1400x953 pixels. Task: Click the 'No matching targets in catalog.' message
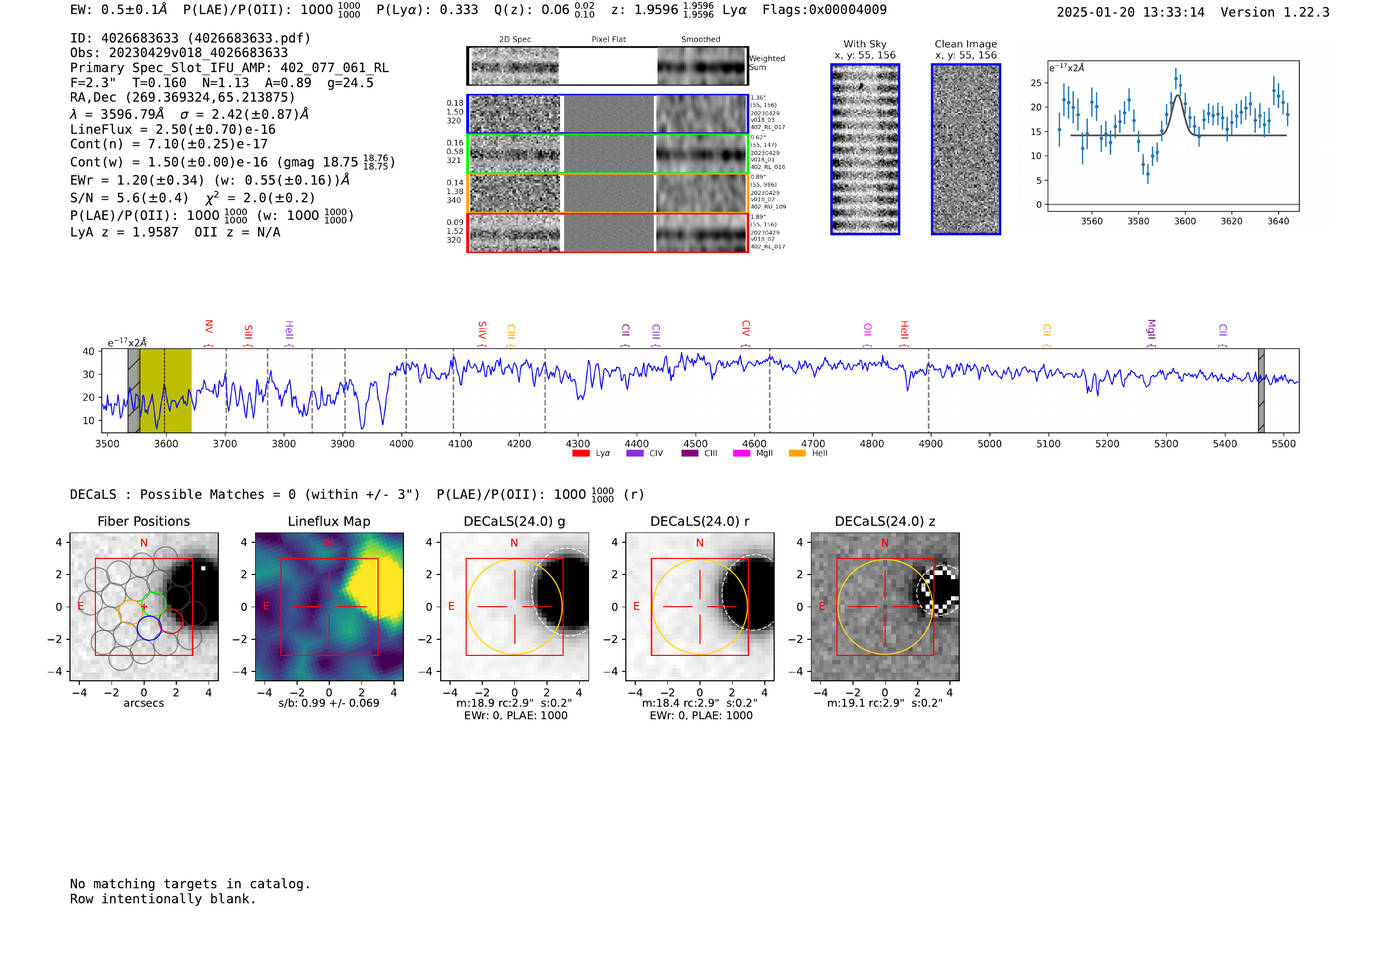tap(190, 884)
